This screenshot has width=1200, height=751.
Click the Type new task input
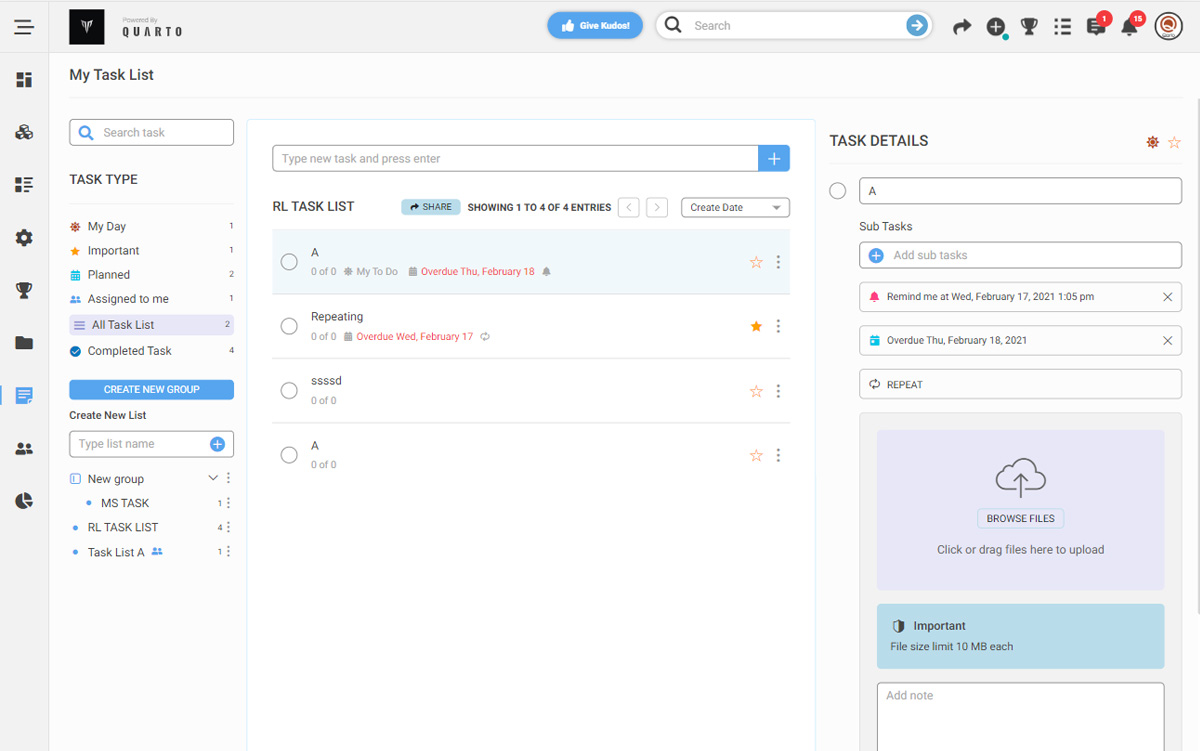(515, 158)
